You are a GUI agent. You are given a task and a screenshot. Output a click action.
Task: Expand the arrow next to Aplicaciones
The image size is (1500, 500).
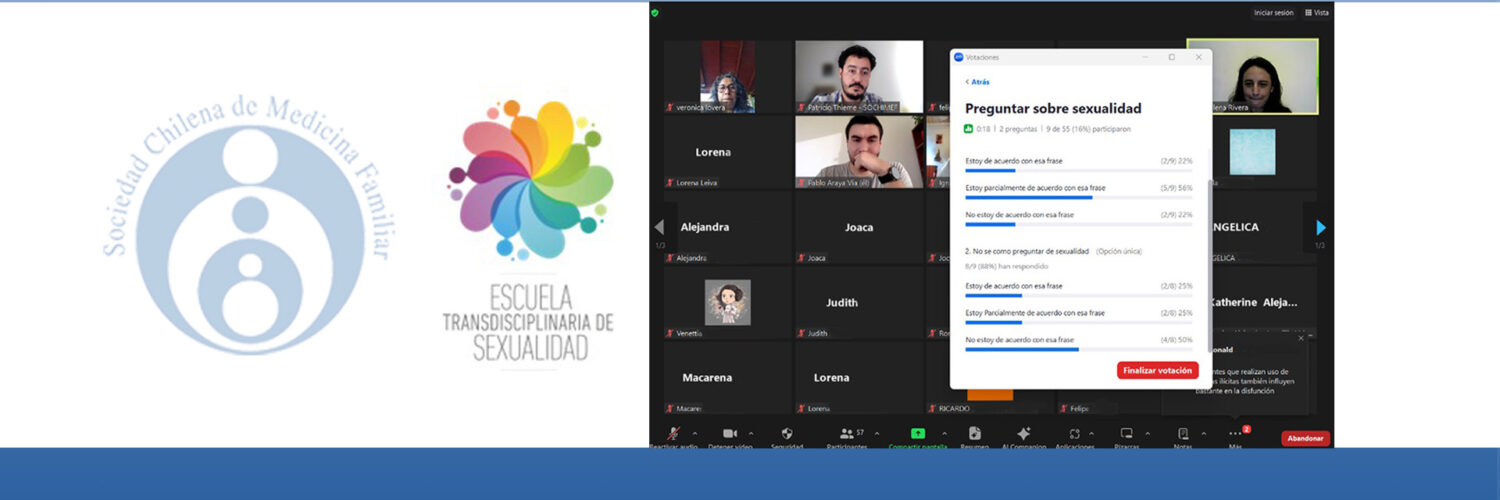[x=1091, y=433]
